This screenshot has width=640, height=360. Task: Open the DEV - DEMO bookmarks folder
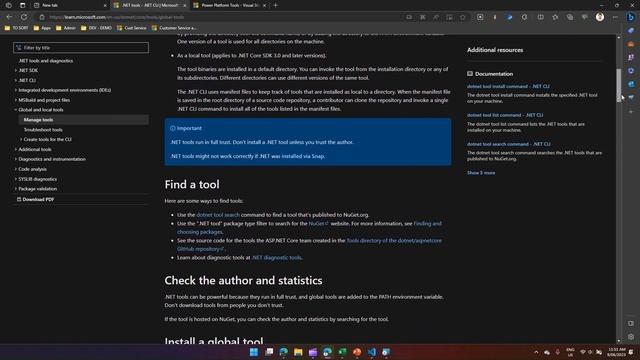96,28
